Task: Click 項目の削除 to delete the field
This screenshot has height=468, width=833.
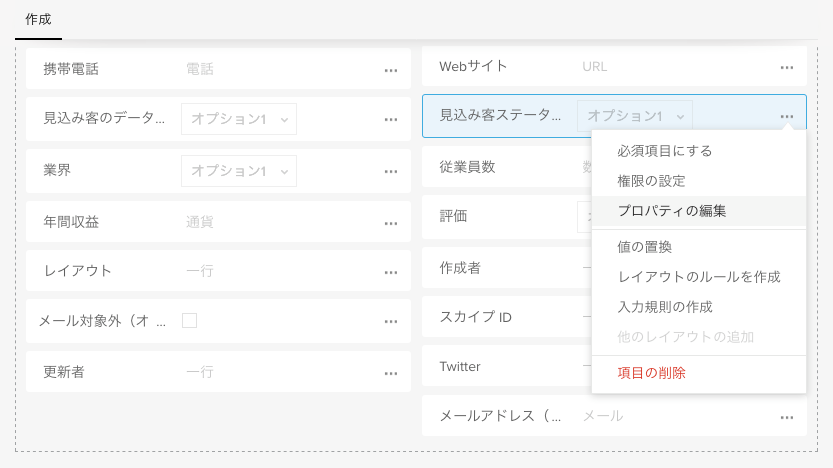Action: (x=651, y=373)
